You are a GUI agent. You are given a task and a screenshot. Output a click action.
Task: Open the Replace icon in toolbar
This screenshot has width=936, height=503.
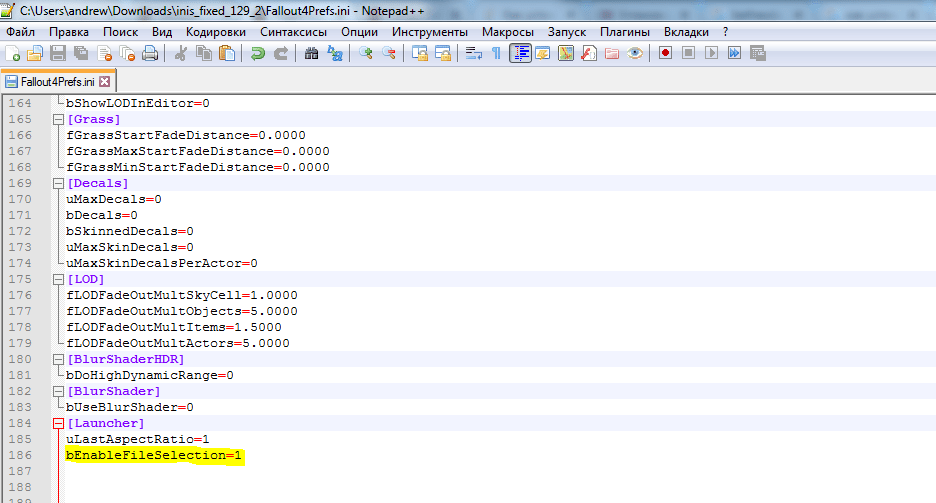point(335,54)
